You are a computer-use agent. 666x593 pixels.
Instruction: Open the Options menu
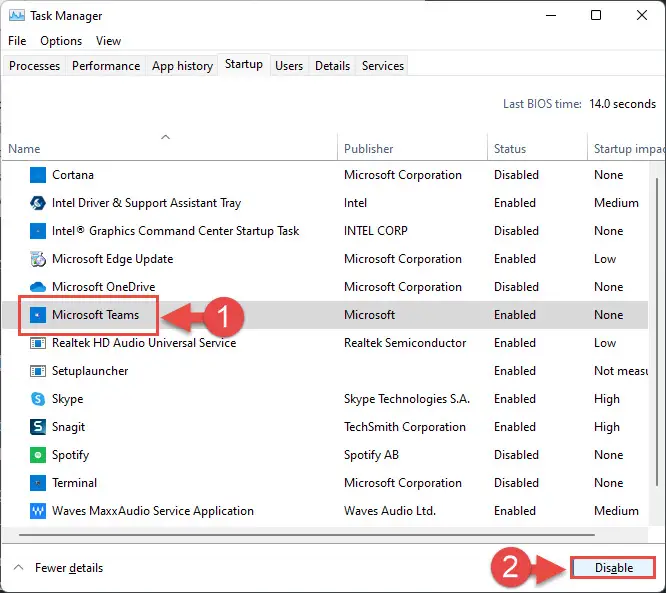(61, 41)
